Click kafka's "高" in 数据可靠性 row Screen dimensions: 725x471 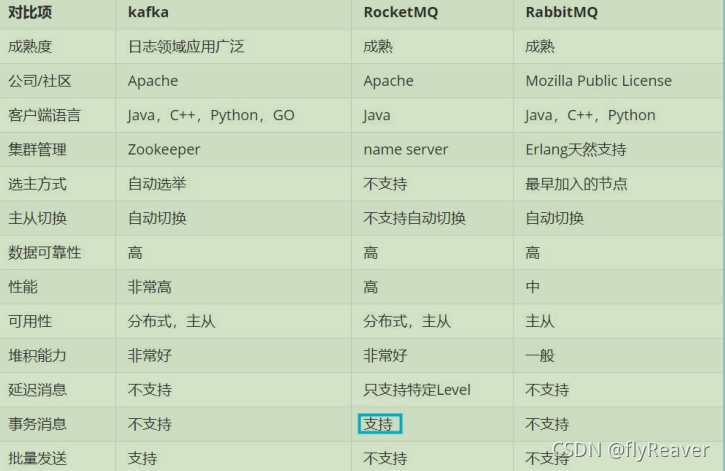coord(135,253)
